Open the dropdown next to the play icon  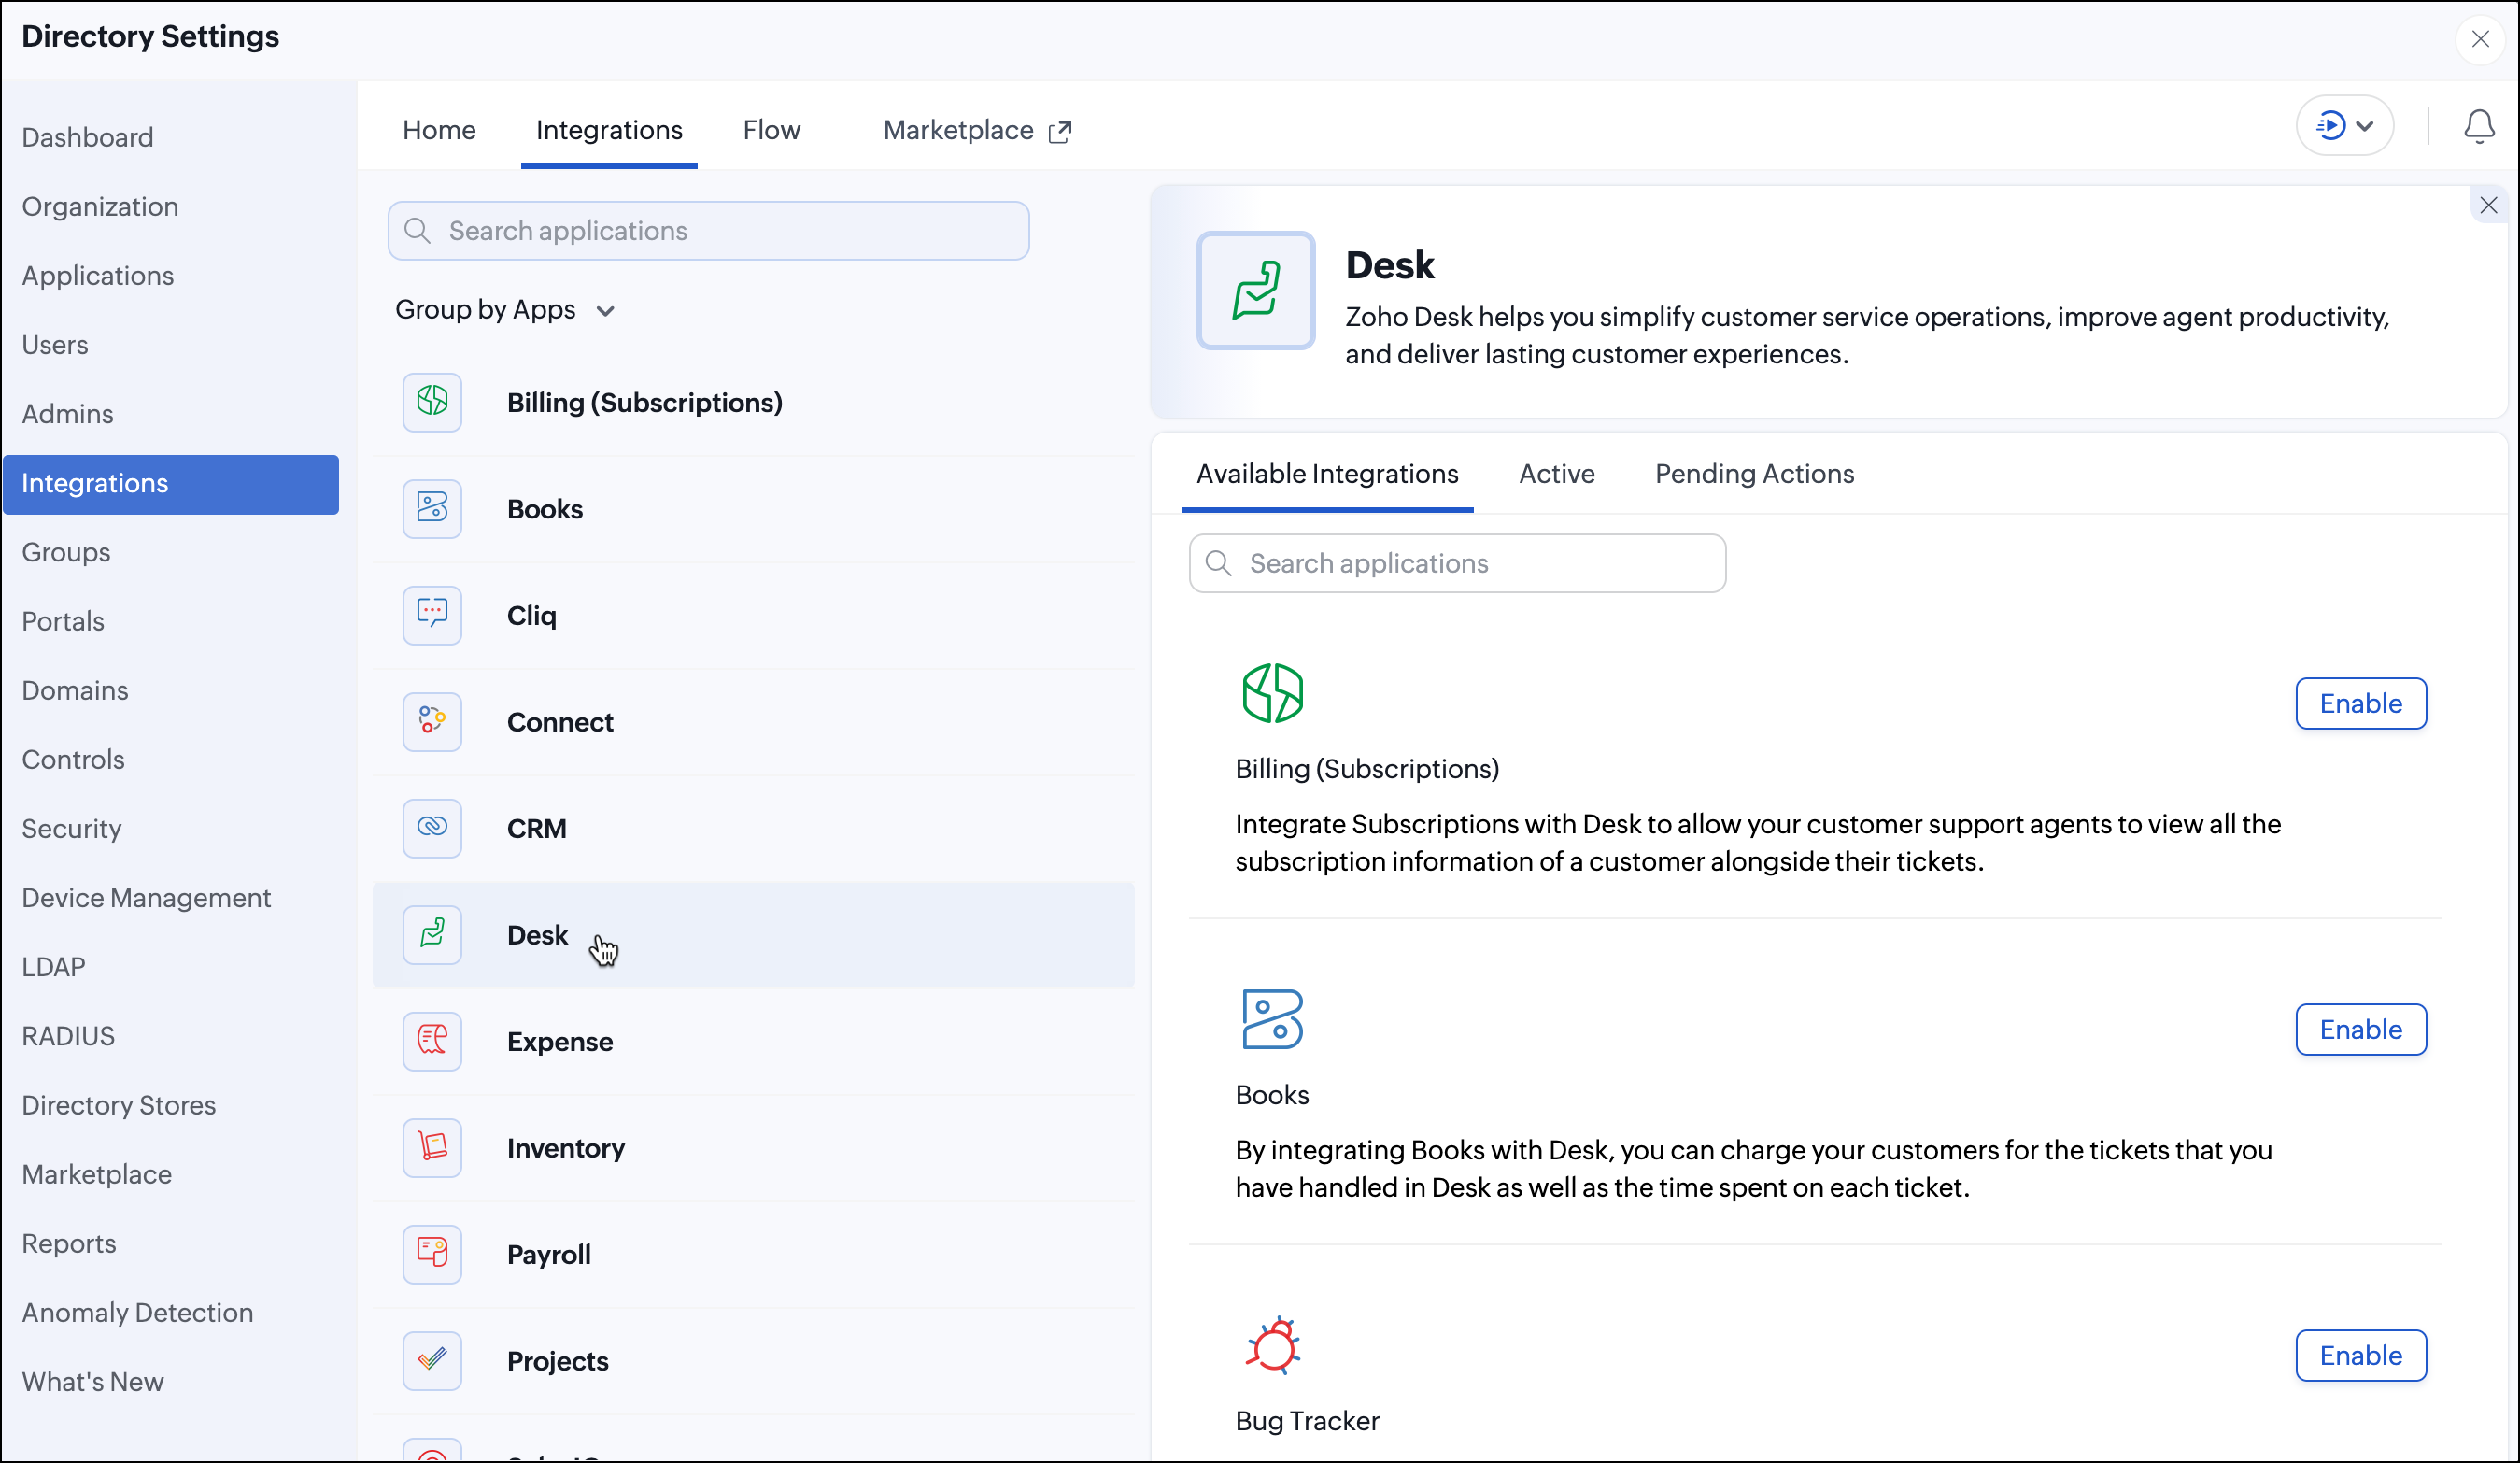tap(2364, 126)
